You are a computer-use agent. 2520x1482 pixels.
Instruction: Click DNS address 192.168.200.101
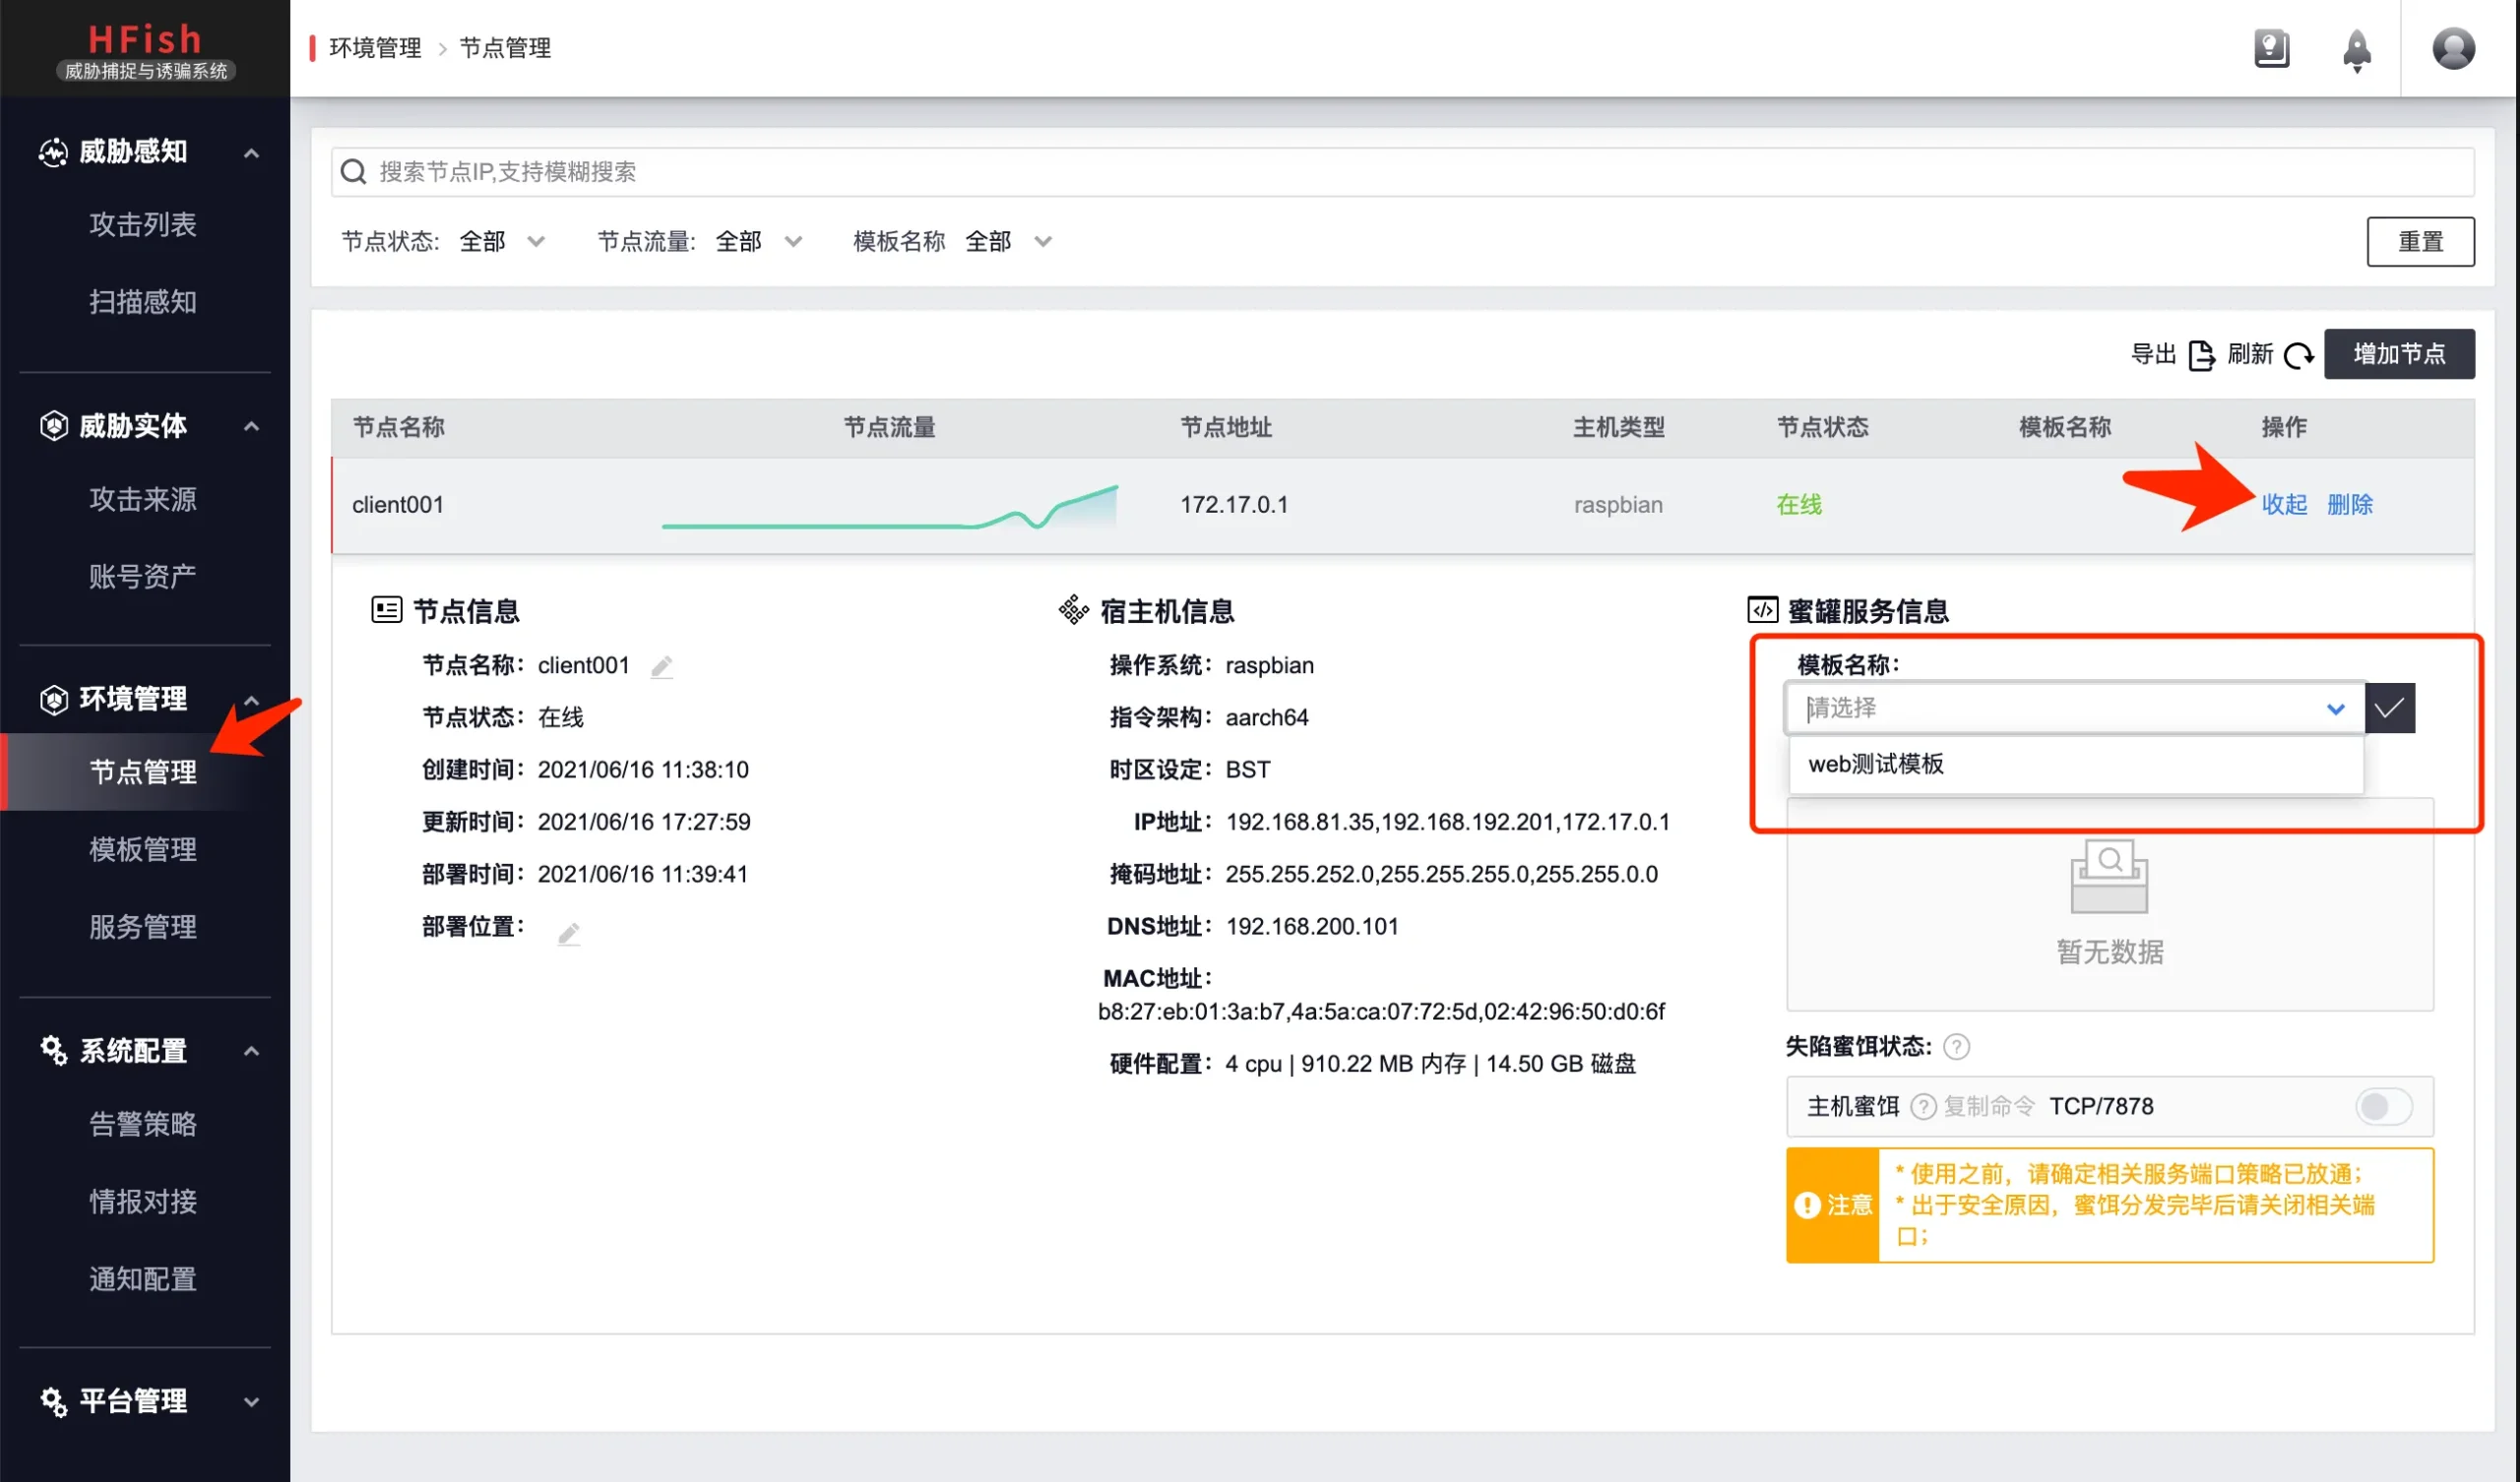1312,927
